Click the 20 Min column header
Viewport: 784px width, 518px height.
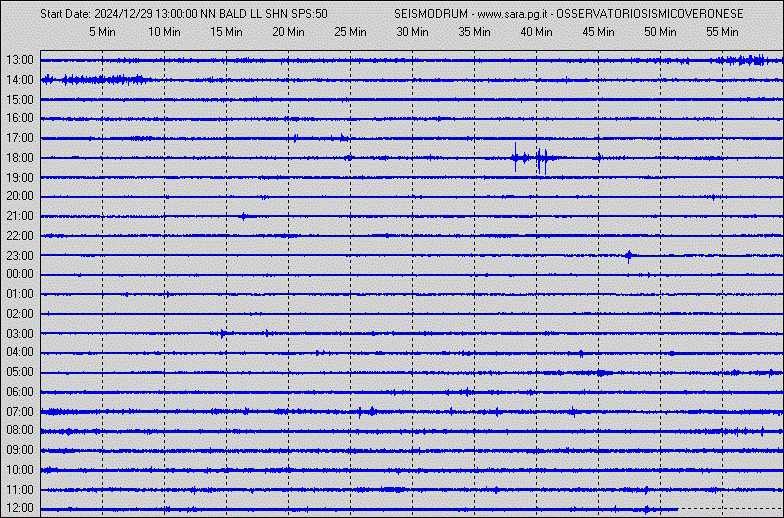[288, 32]
